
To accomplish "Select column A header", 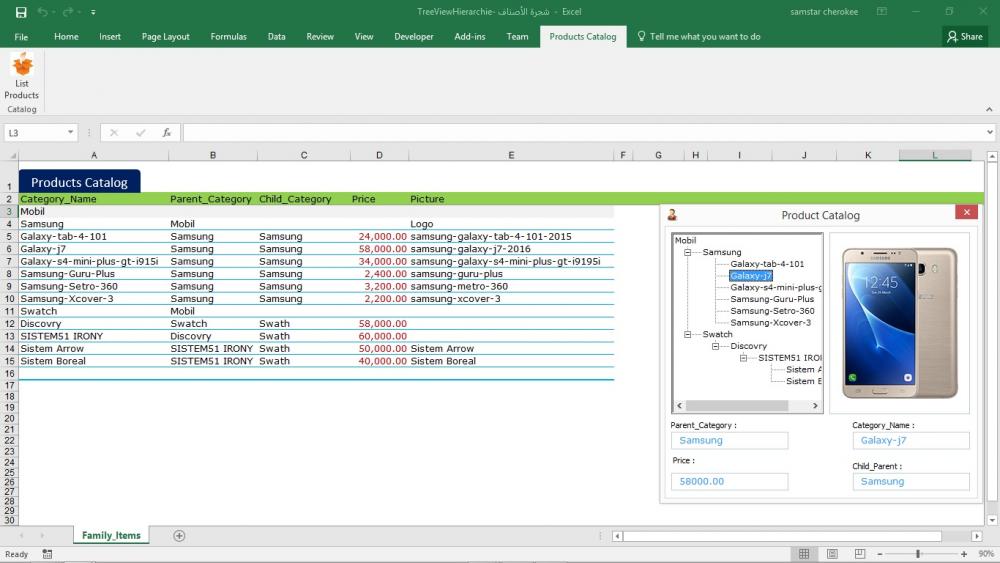I will tap(94, 155).
